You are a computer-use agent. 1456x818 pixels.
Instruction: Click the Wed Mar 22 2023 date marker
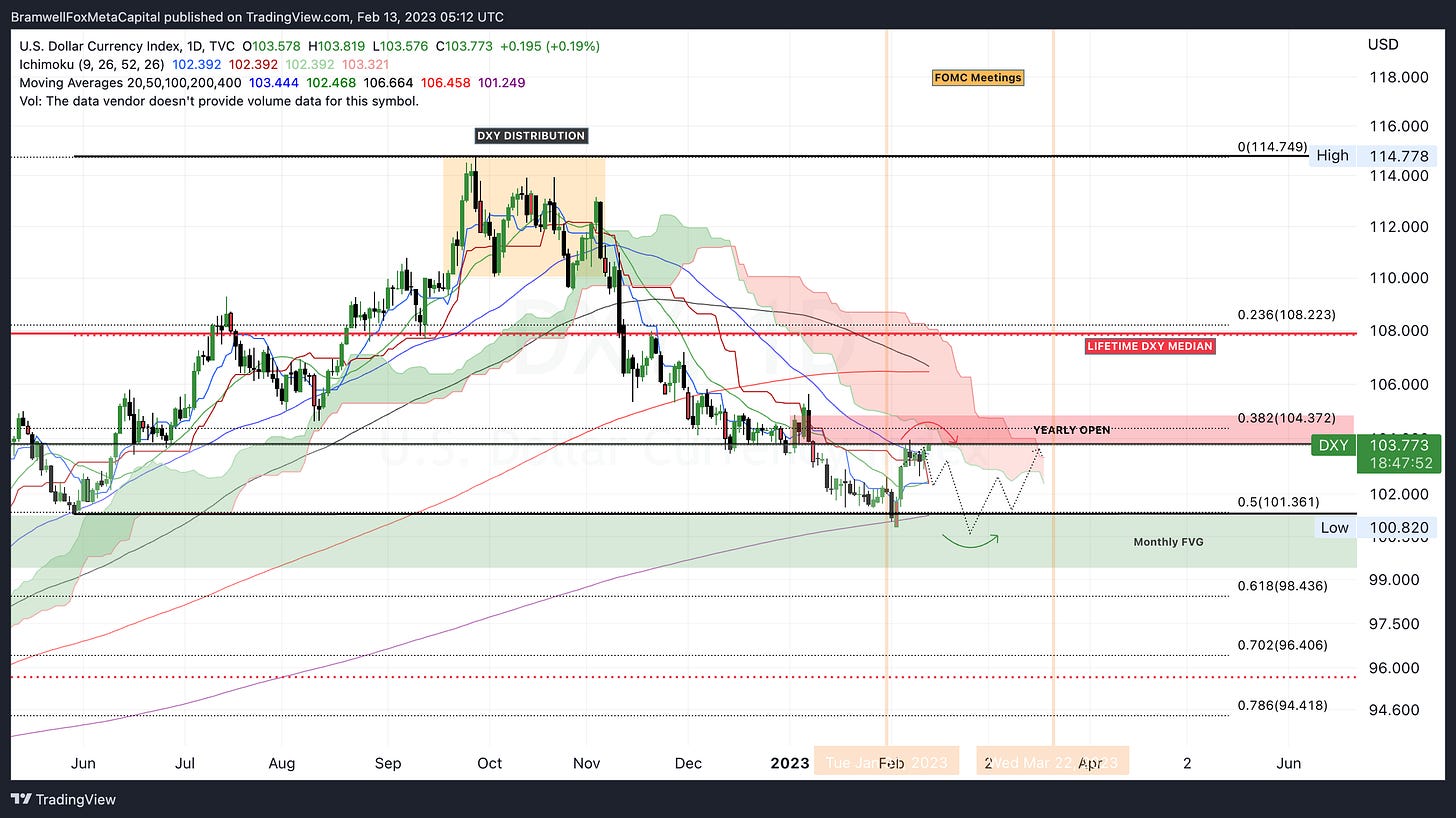pyautogui.click(x=1053, y=763)
